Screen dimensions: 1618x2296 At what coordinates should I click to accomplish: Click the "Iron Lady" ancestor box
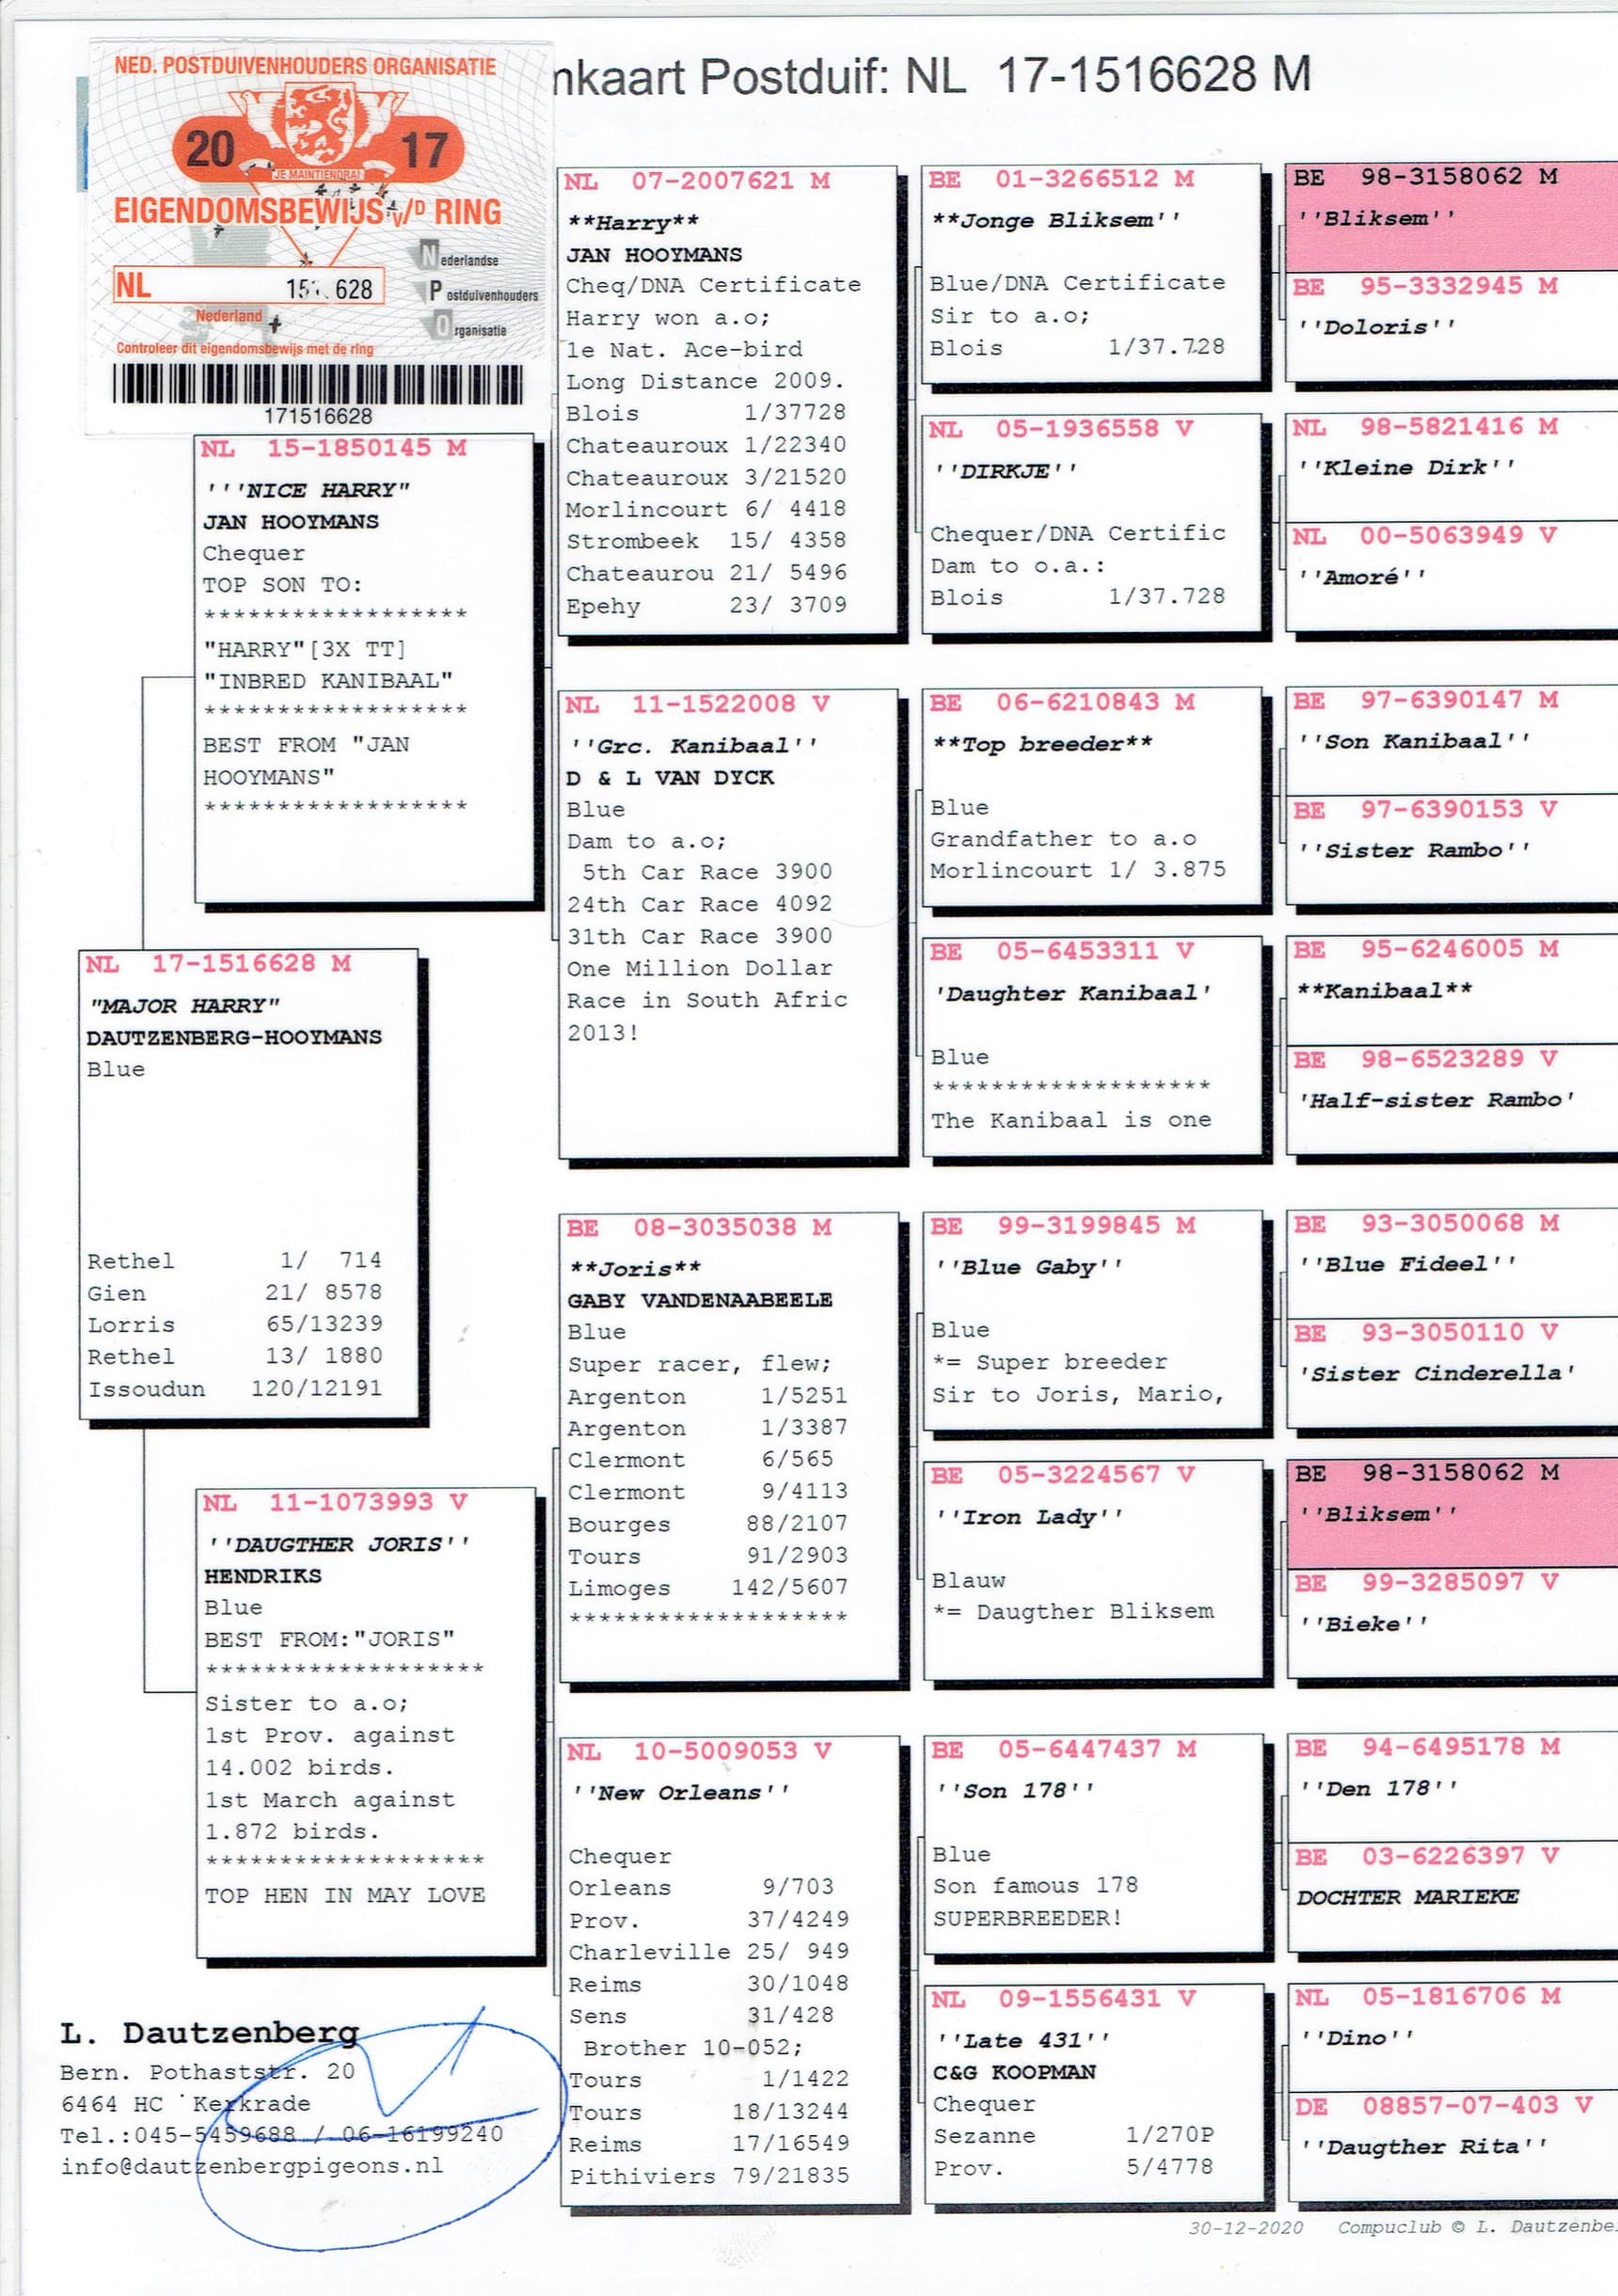tap(1092, 1570)
